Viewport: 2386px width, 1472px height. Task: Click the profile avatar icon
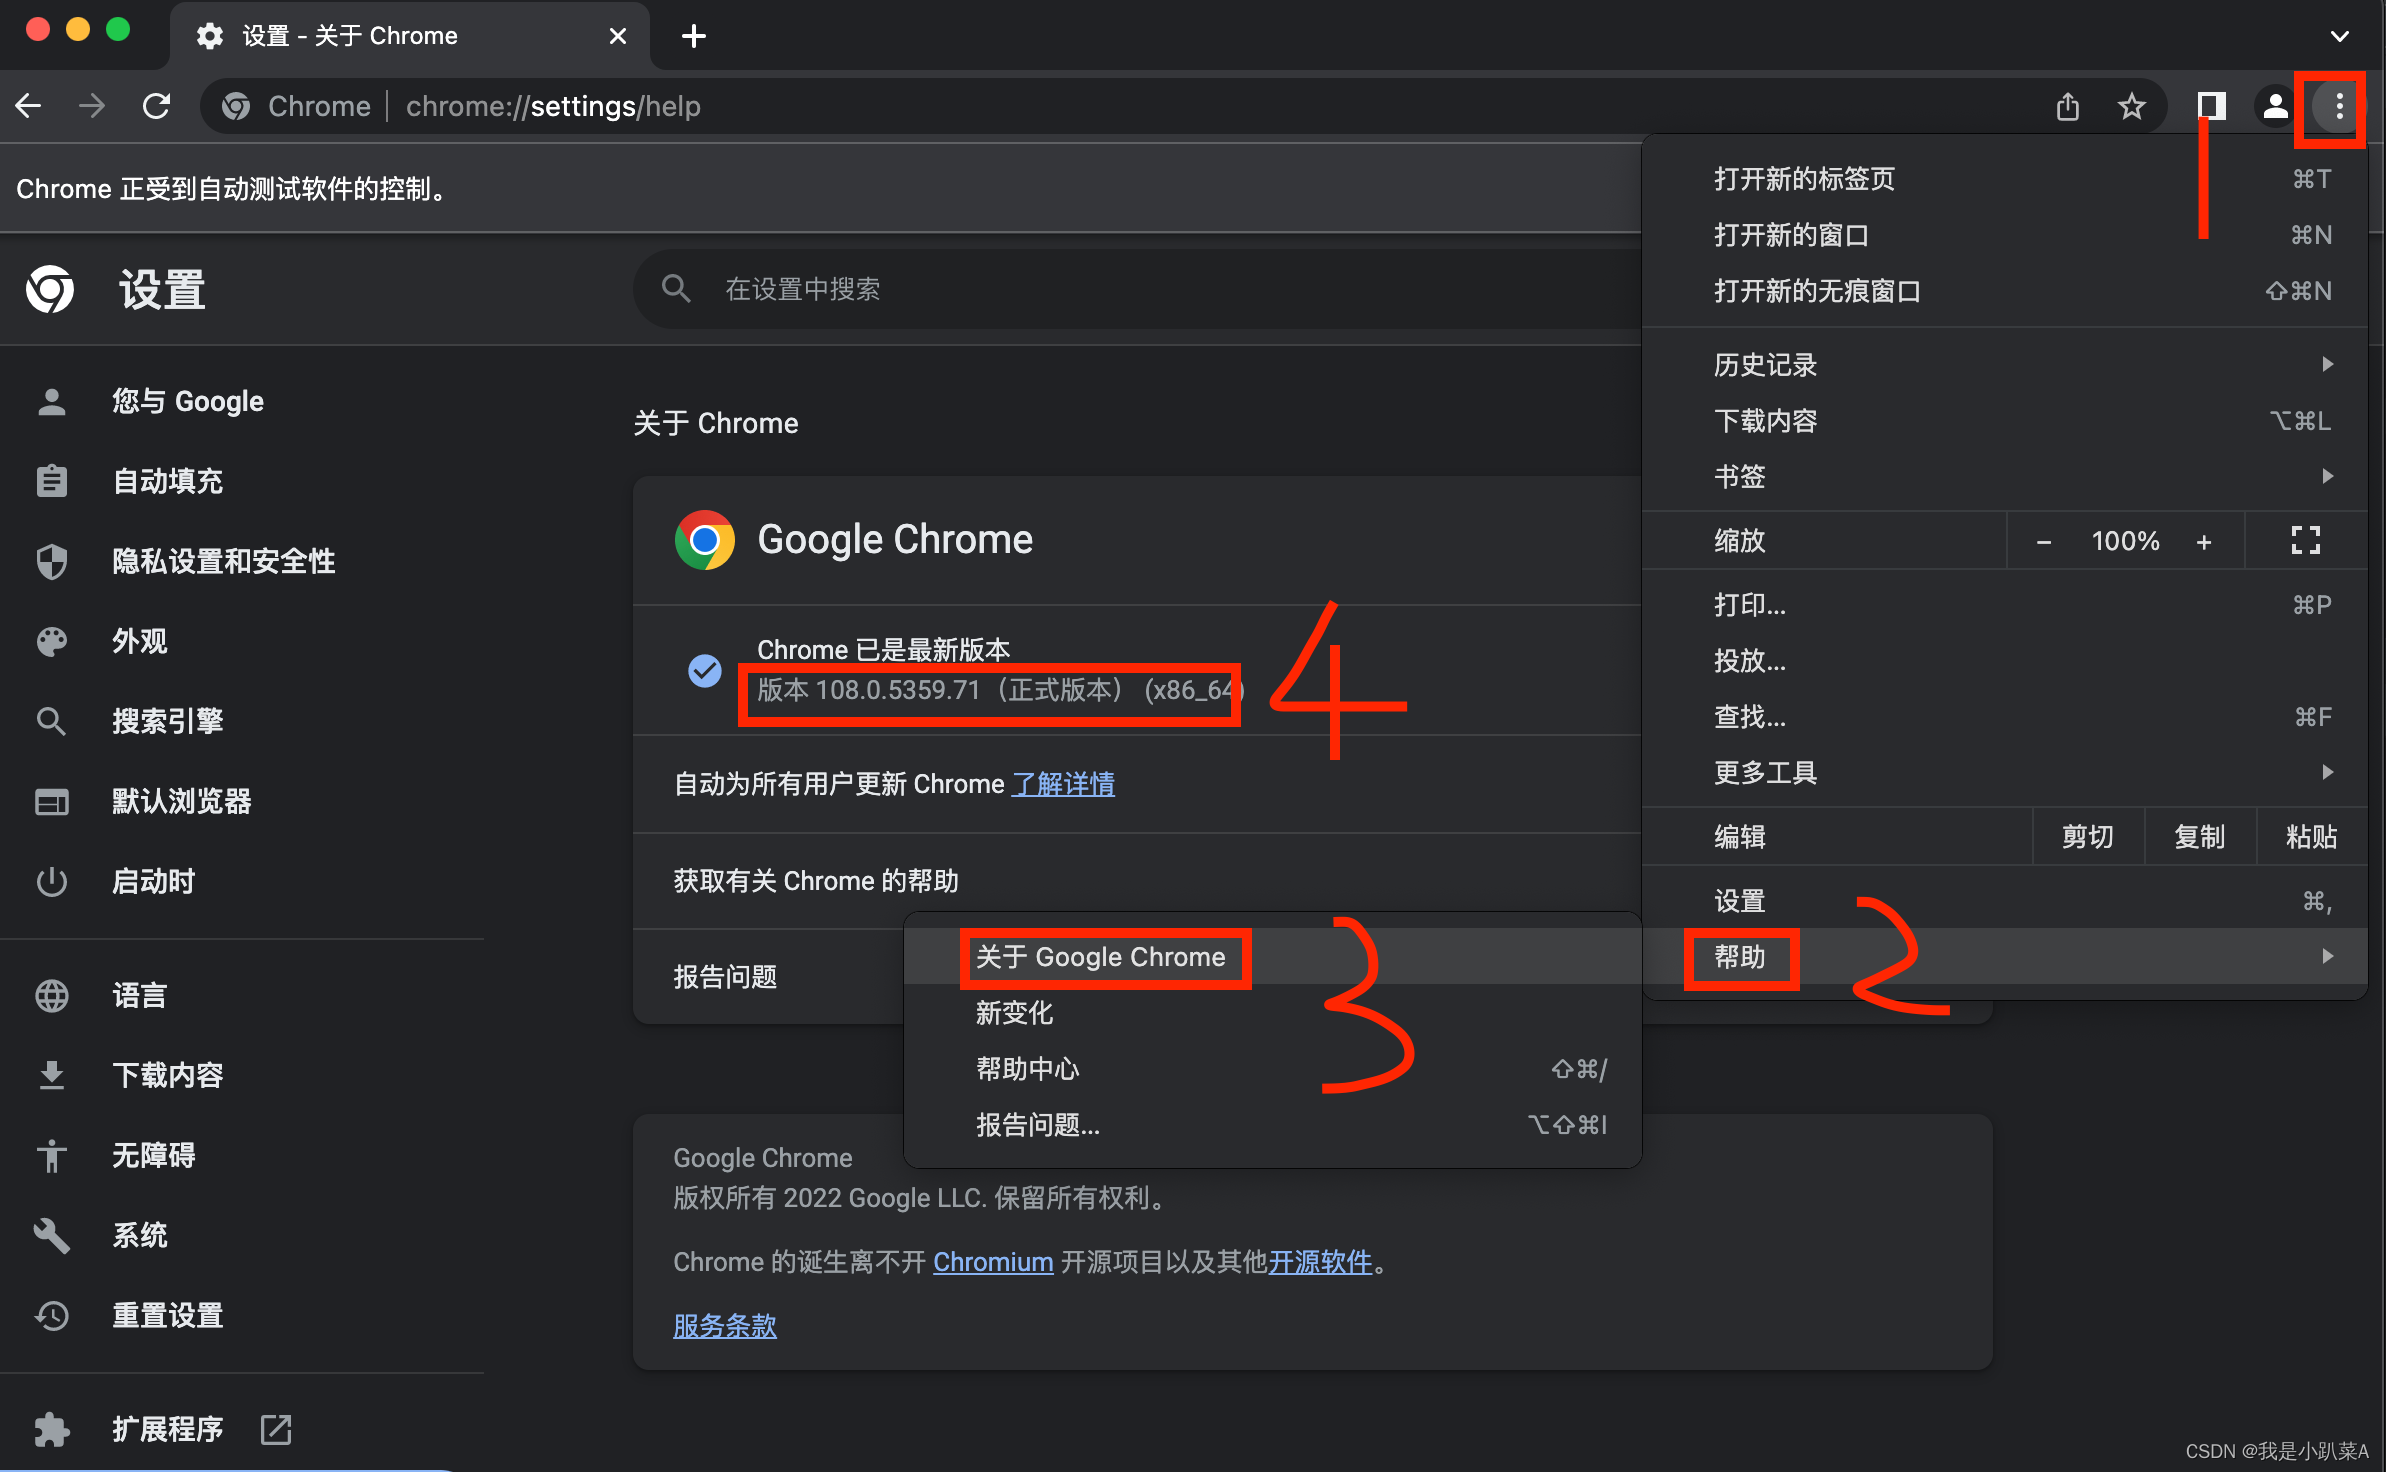pyautogui.click(x=2275, y=106)
